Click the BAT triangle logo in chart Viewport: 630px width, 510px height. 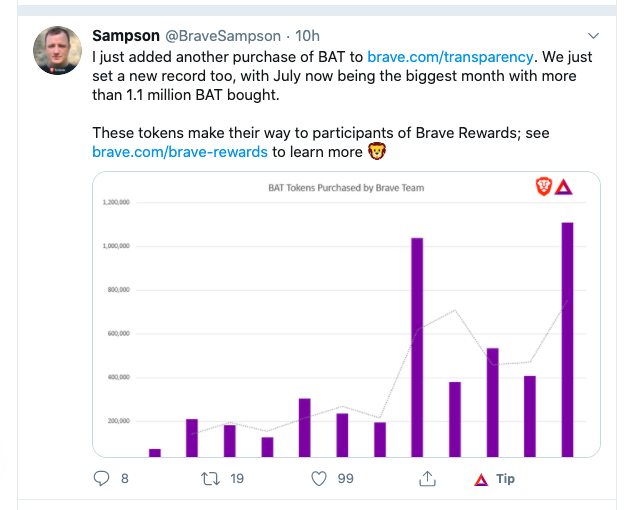pos(563,187)
